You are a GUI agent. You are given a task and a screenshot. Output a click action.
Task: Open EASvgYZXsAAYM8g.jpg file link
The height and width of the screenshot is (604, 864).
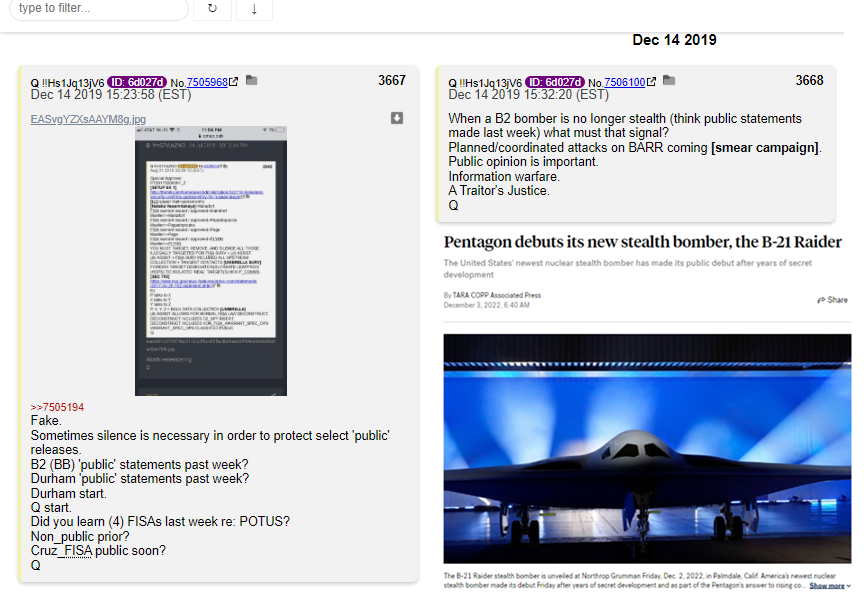pos(88,119)
